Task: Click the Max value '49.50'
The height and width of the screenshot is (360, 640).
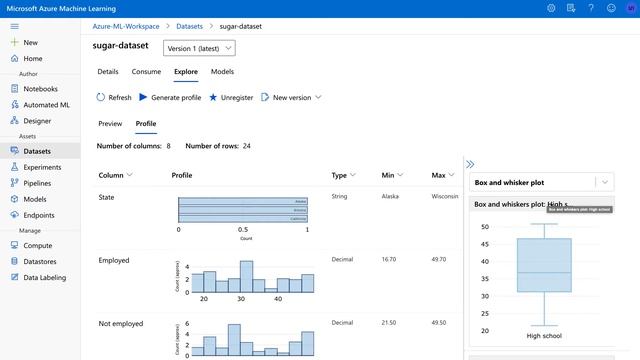Action: 439,322
